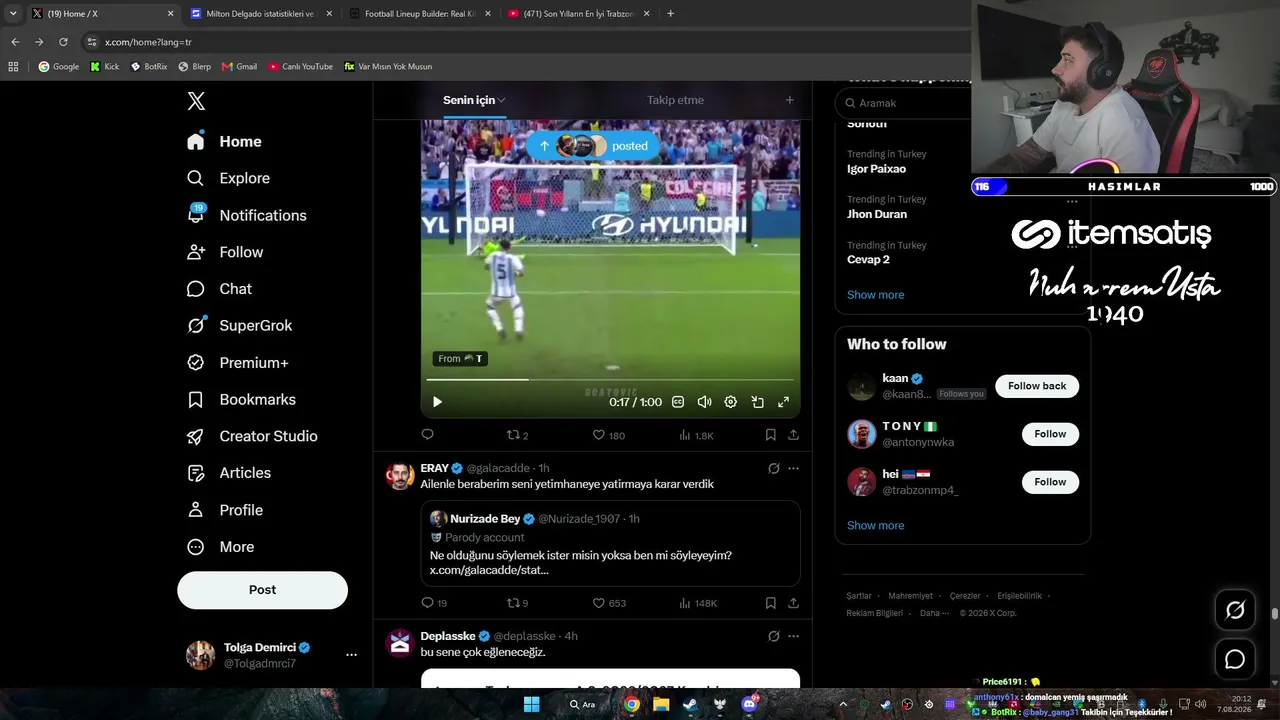Share the football video post
This screenshot has height=720, width=1280.
(793, 435)
